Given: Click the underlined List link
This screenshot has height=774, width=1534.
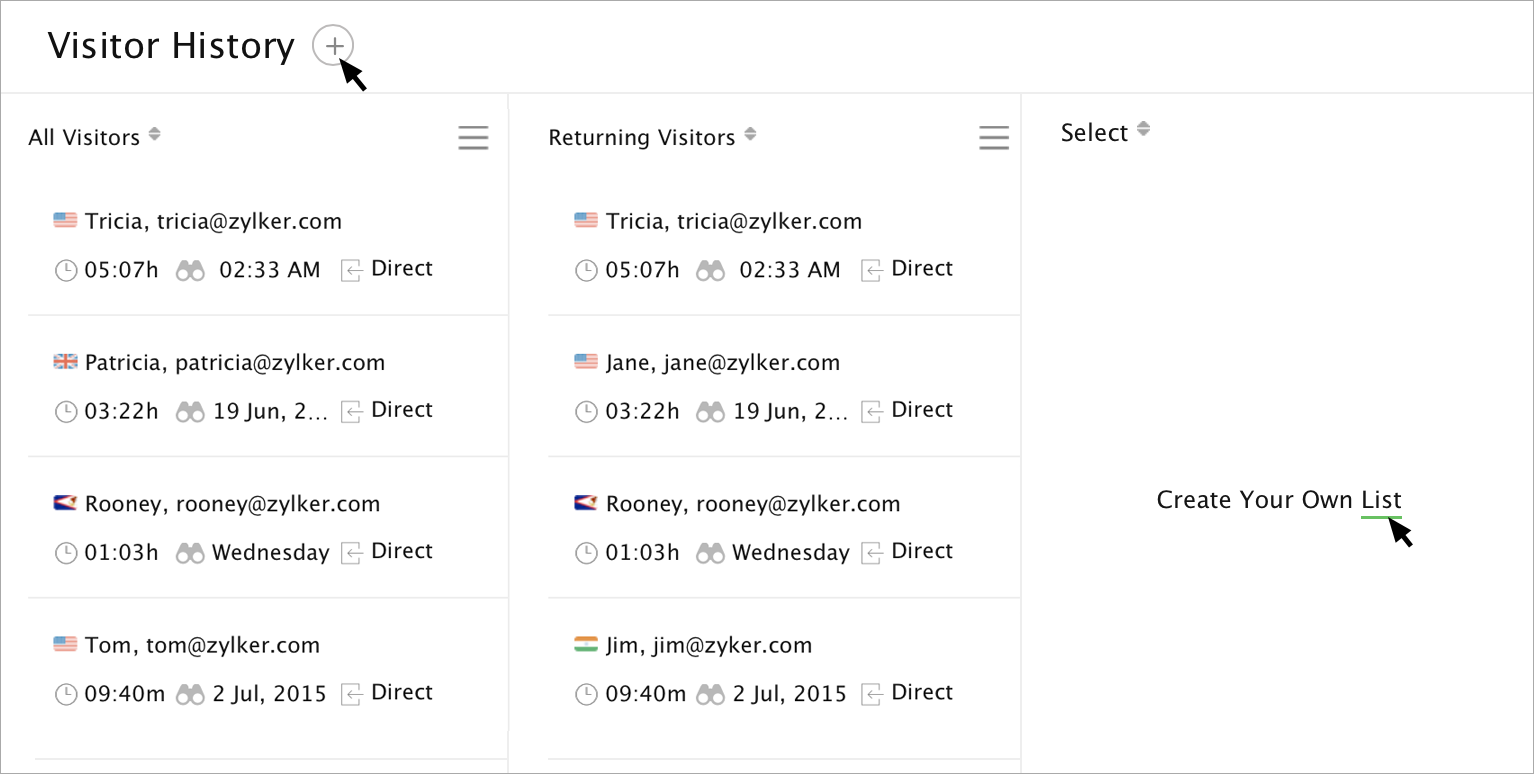Looking at the screenshot, I should (1381, 500).
